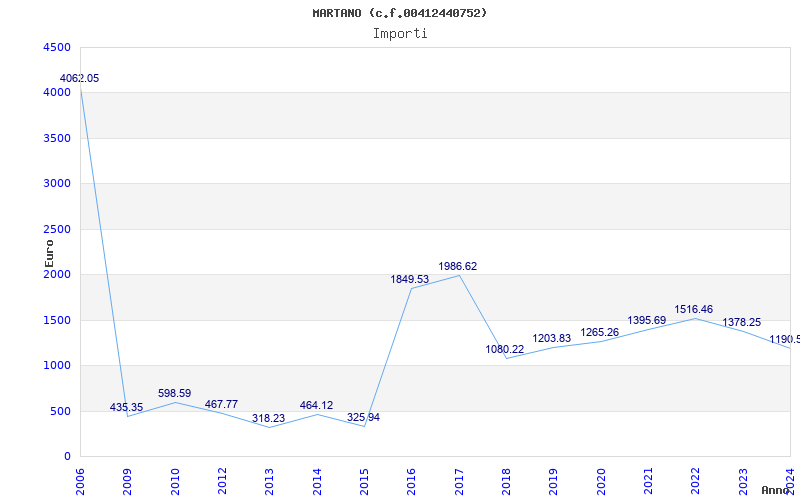Click the y-axis value 500

(60, 411)
